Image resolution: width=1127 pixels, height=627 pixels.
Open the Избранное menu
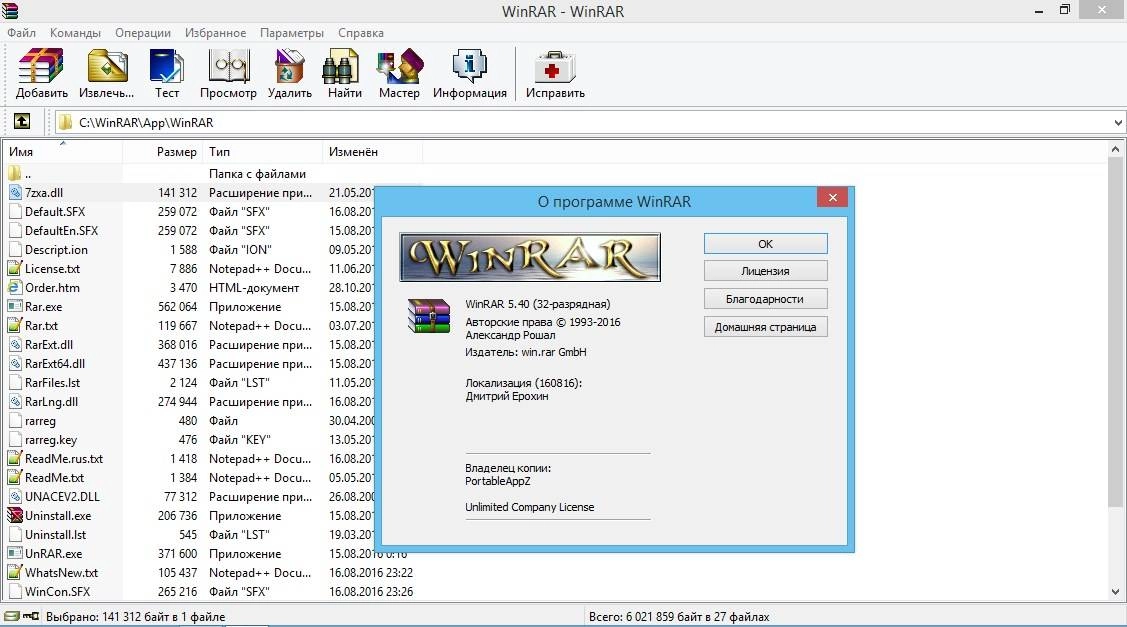pos(216,33)
